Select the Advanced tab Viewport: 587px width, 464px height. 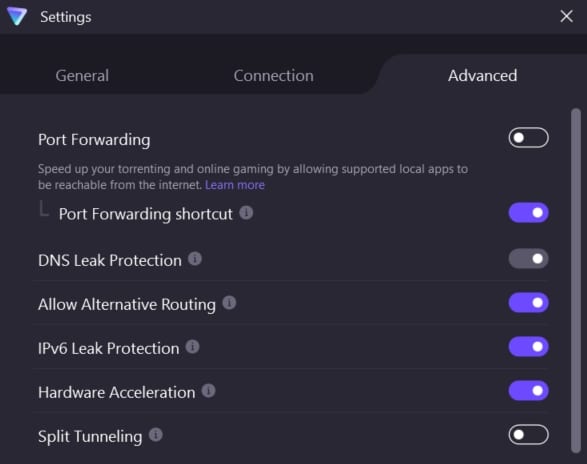click(x=483, y=76)
